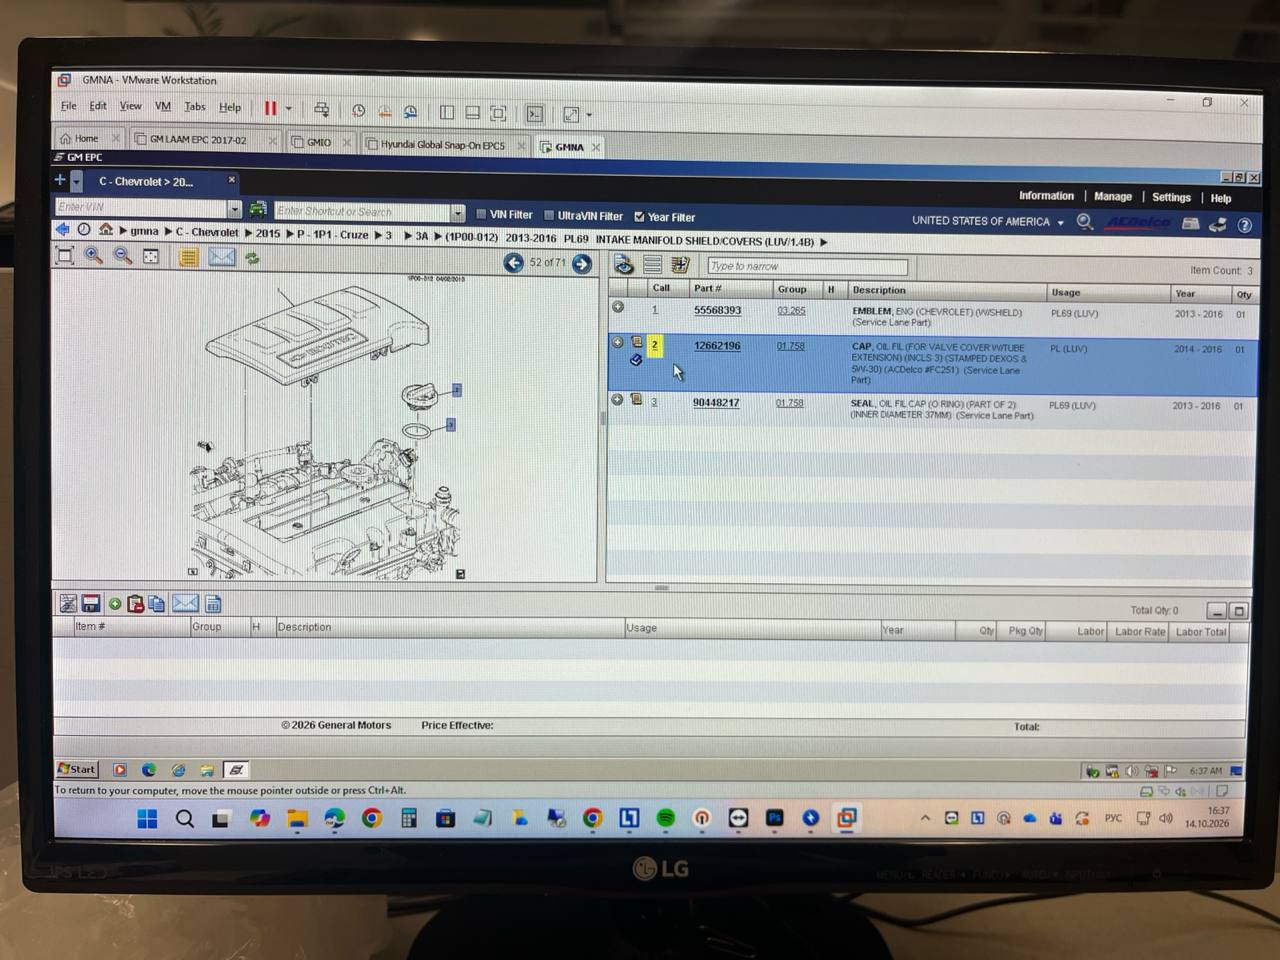
Task: Go to the next illustration
Action: [582, 264]
